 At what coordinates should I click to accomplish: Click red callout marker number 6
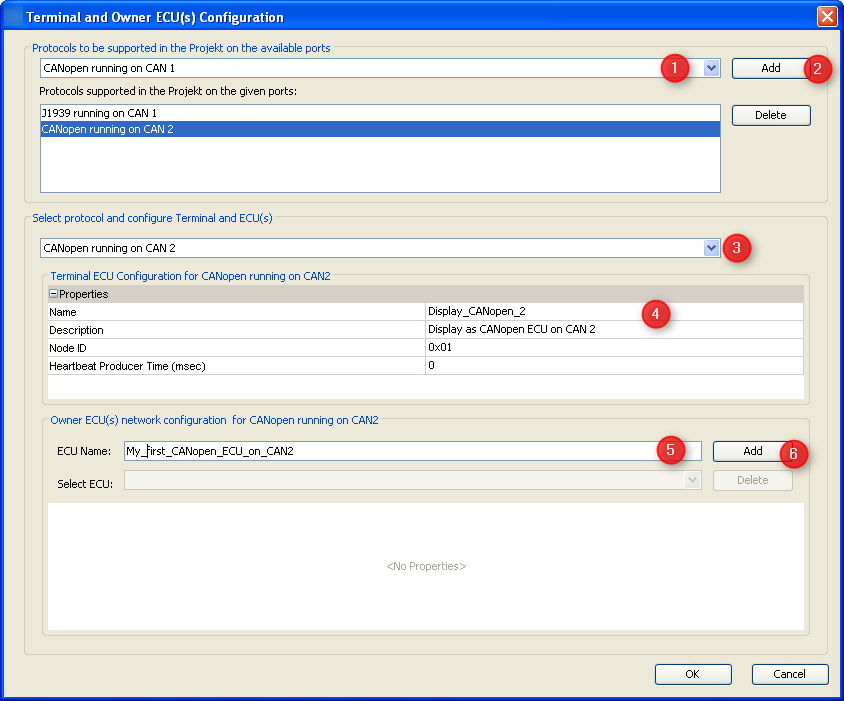click(794, 454)
